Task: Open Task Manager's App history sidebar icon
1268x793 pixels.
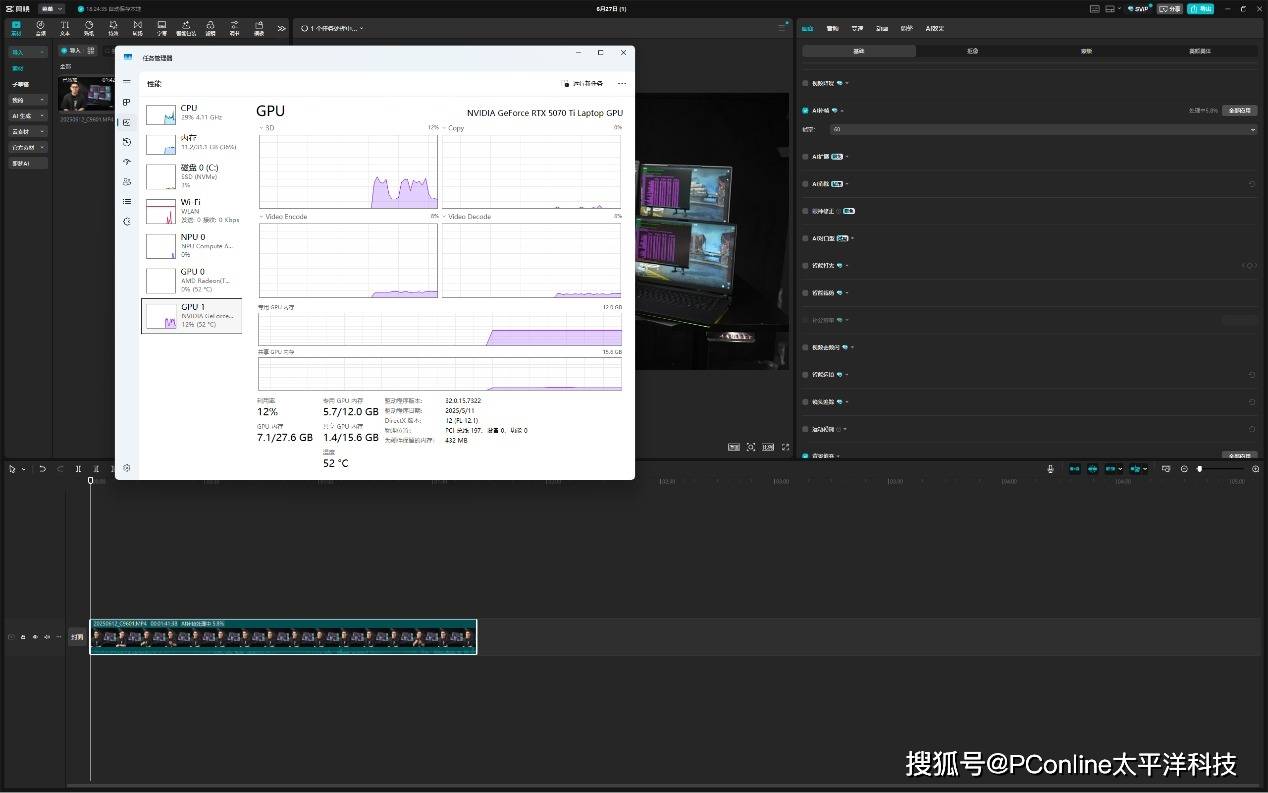Action: pos(127,142)
